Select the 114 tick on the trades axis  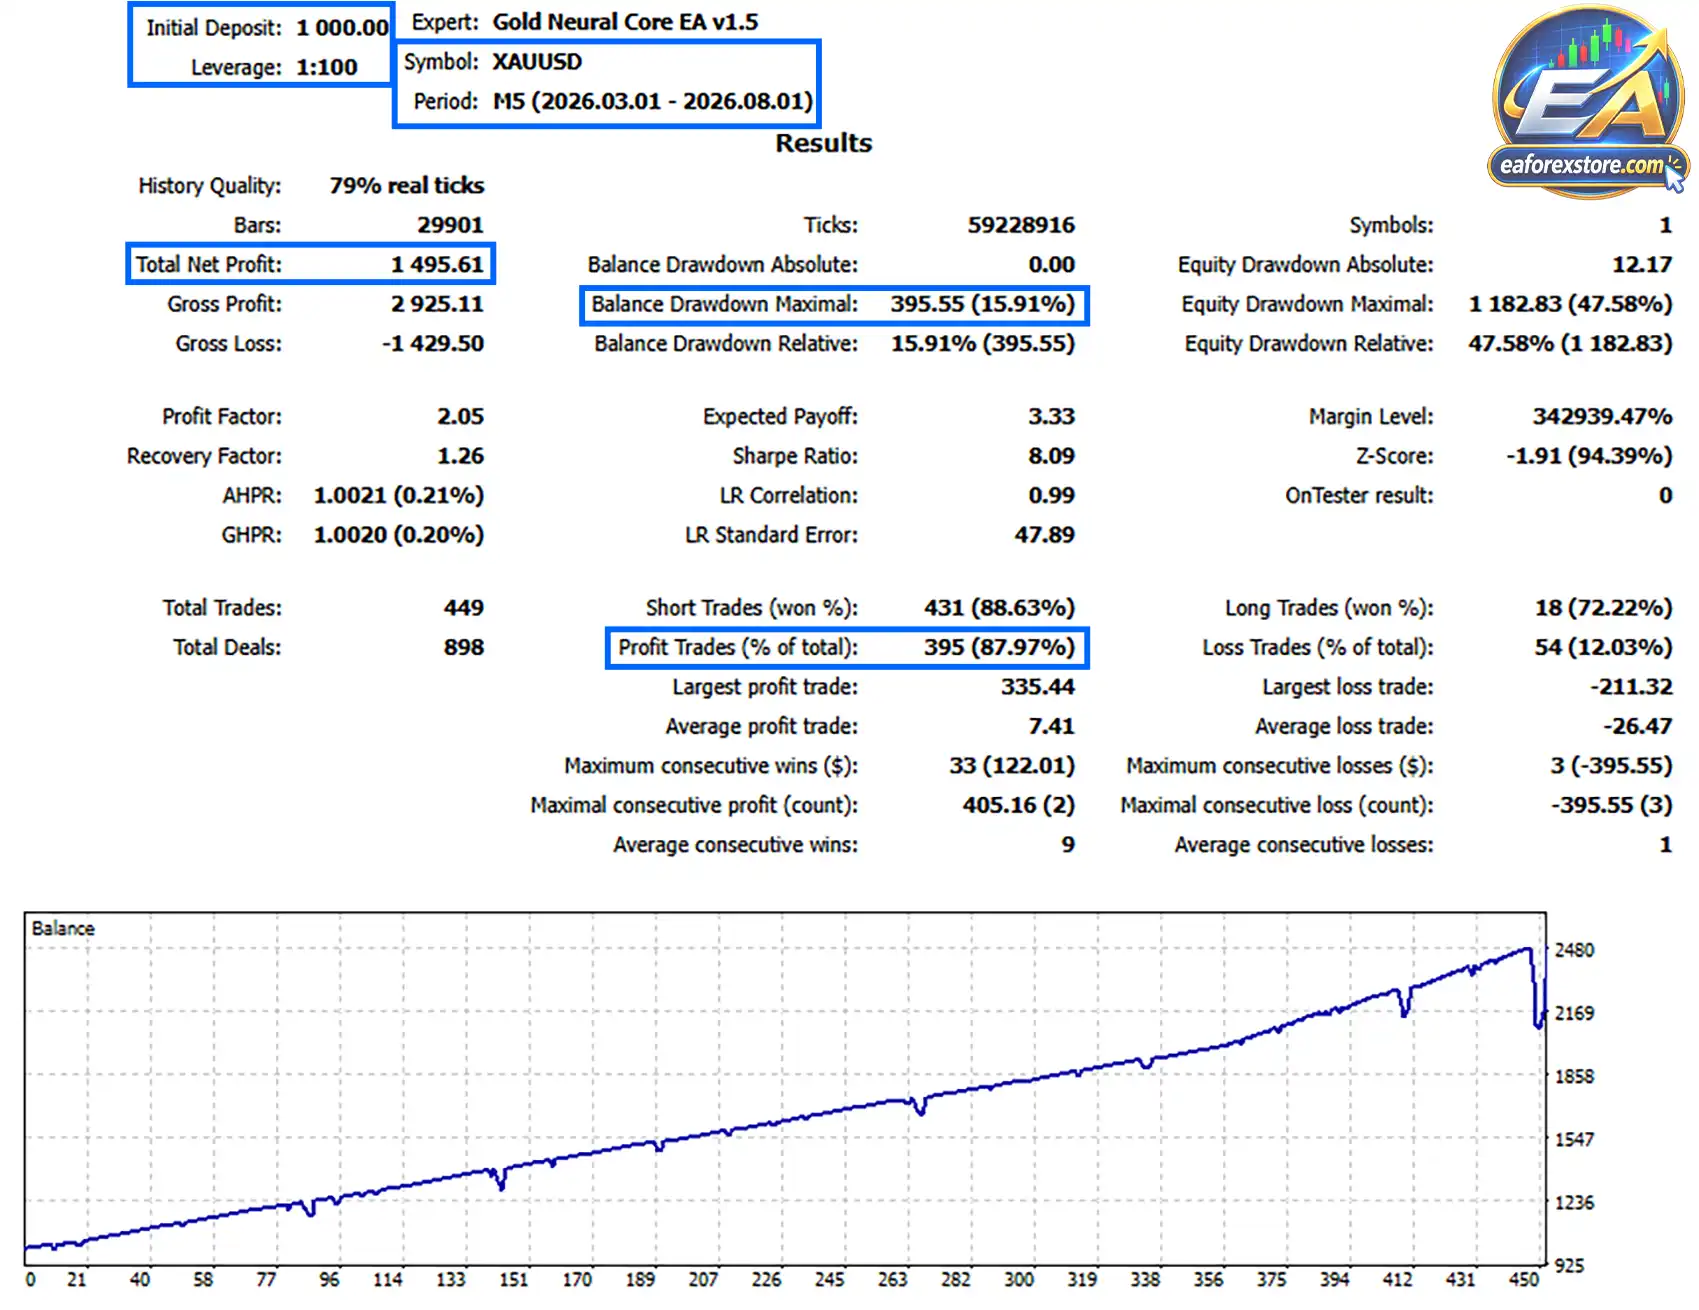pos(387,1279)
